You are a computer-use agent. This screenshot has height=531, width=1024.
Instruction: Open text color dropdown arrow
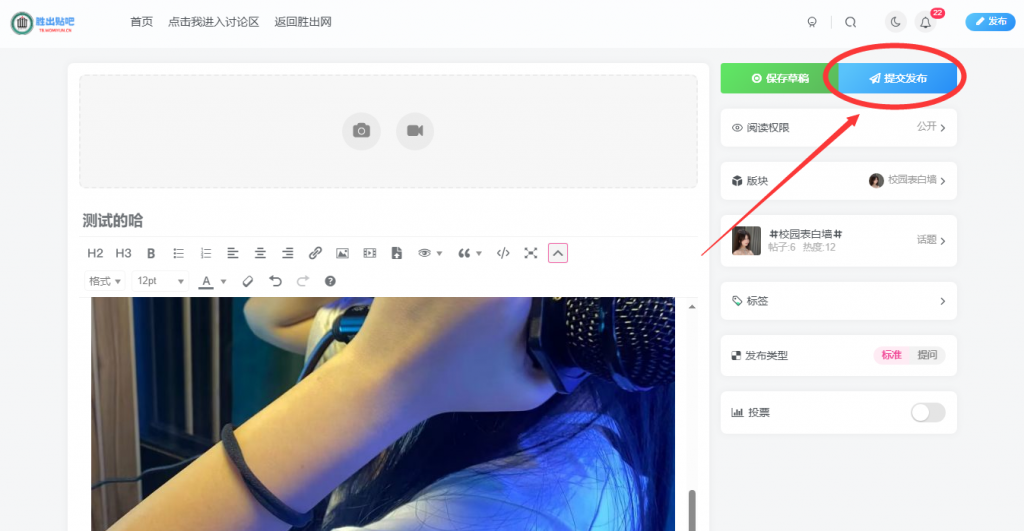[223, 282]
